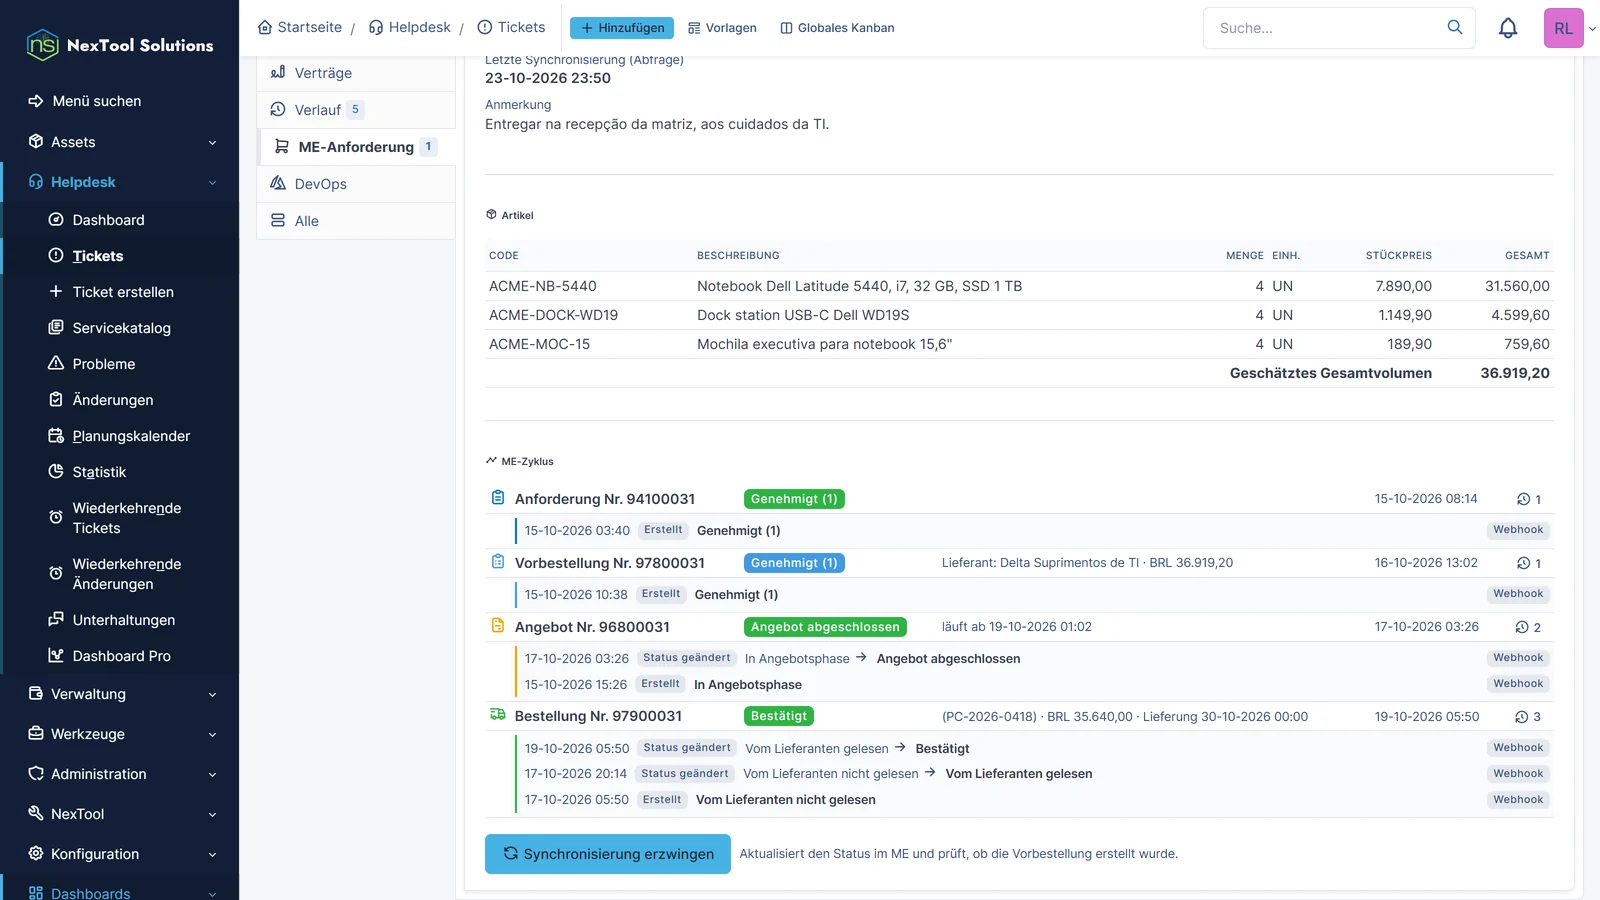1600x900 pixels.
Task: Click the Vorbestellung clipboard icon
Action: coord(498,562)
